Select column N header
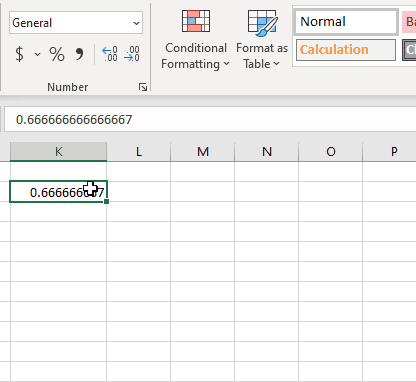 coord(267,152)
